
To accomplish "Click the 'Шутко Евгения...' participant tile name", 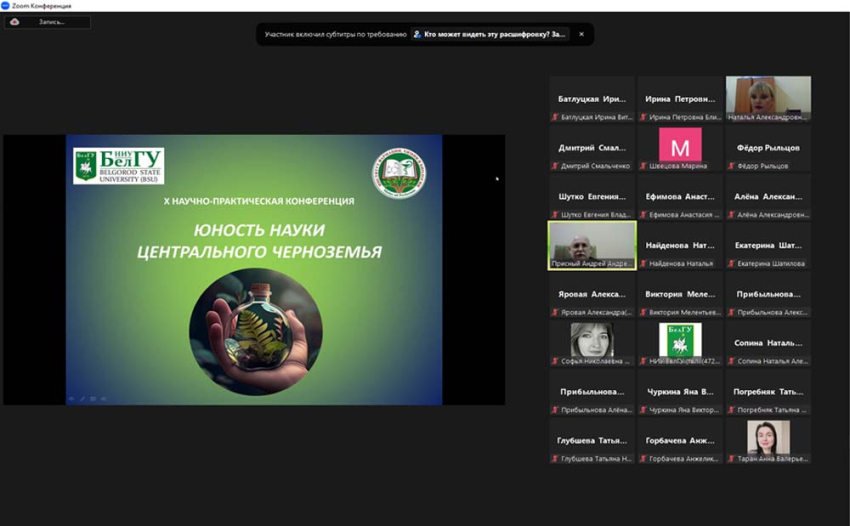I will point(591,196).
